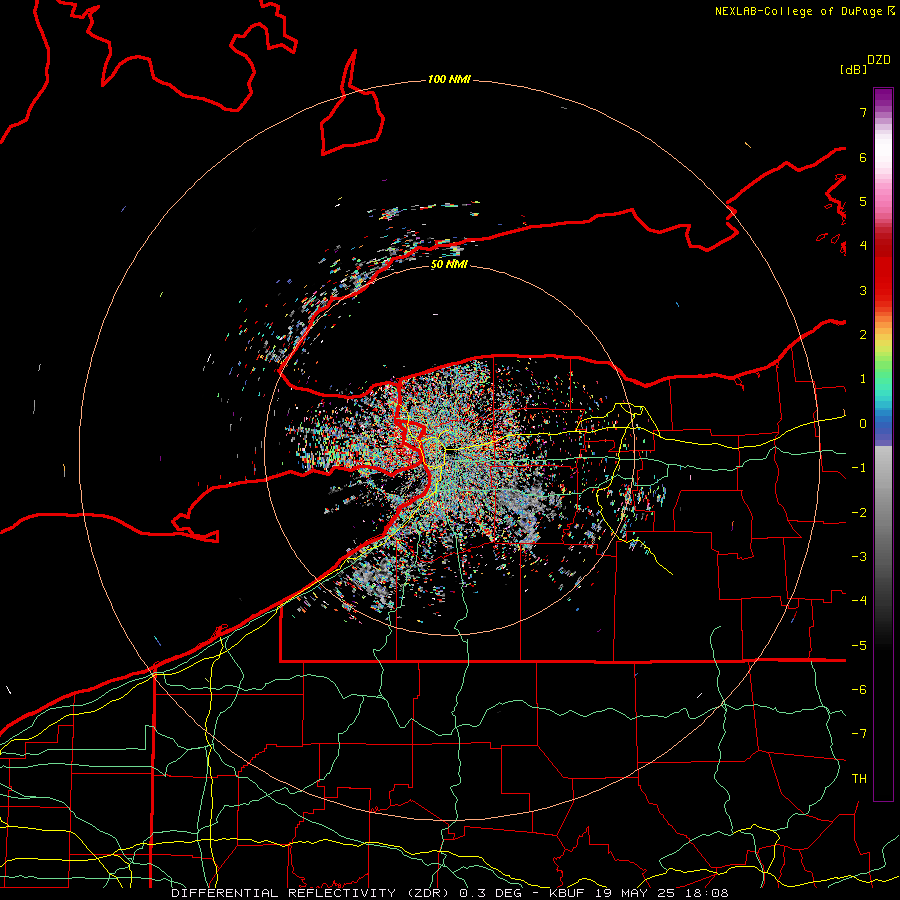This screenshot has height=900, width=900.
Task: Click the 50 NMI range ring label
Action: tap(449, 264)
